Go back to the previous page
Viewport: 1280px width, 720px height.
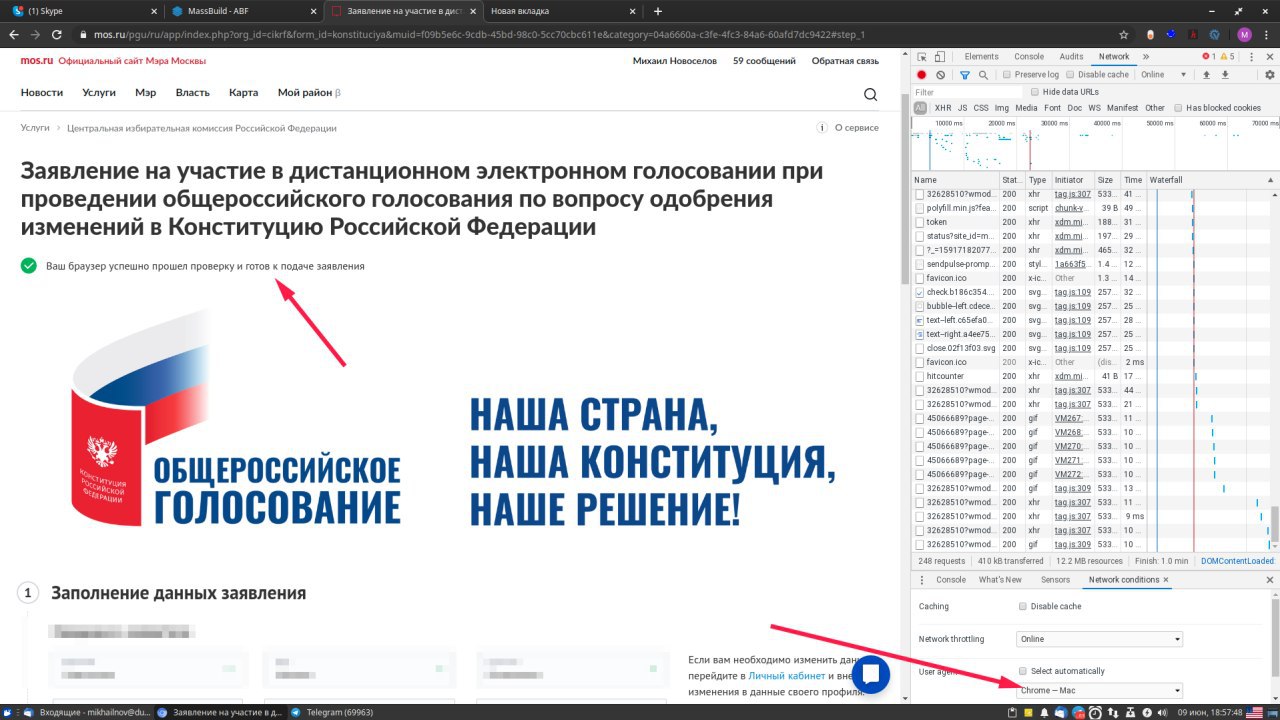pos(14,34)
